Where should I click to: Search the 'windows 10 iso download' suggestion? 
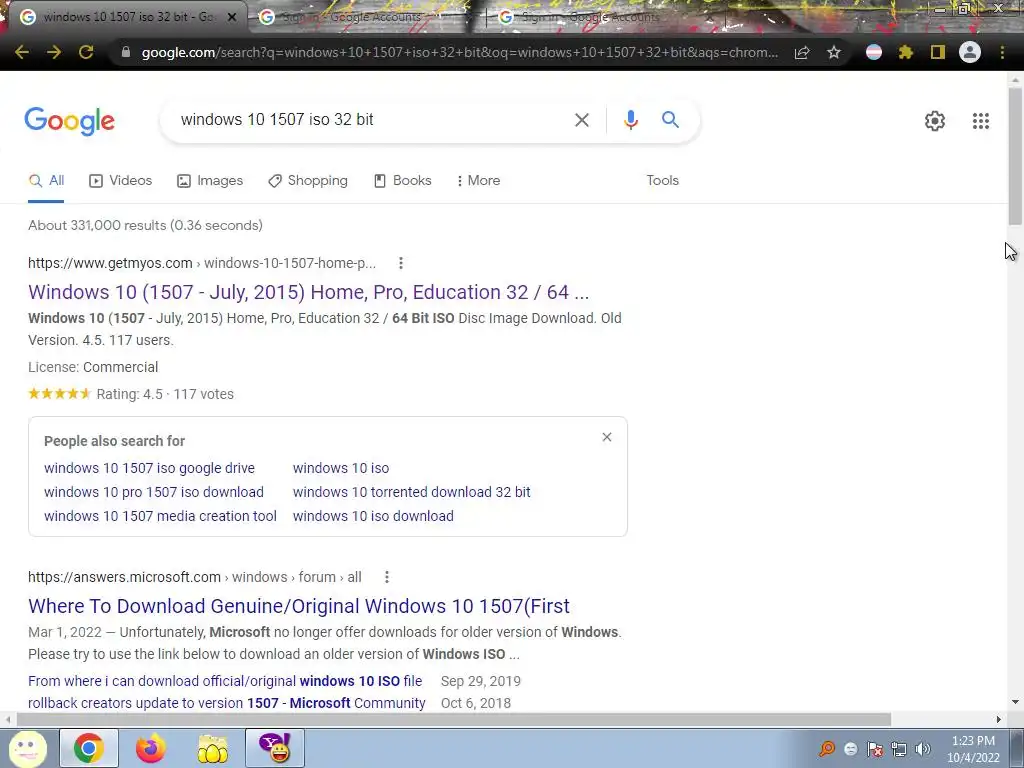373,516
